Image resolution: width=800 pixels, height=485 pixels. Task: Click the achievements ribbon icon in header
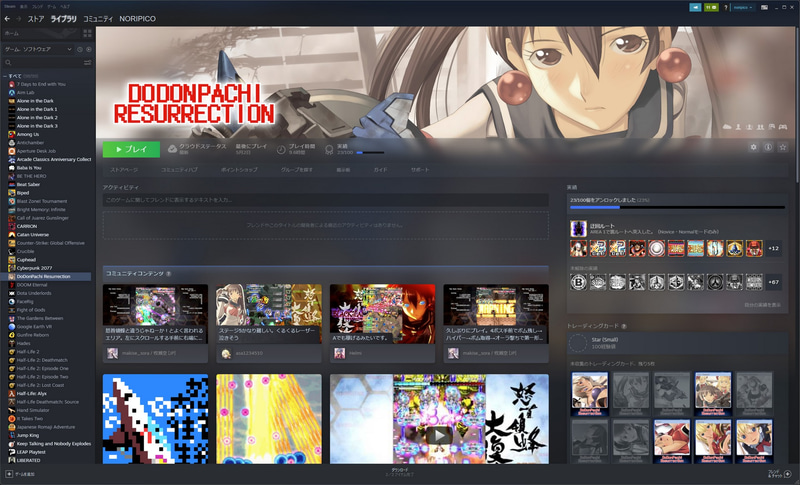point(329,149)
